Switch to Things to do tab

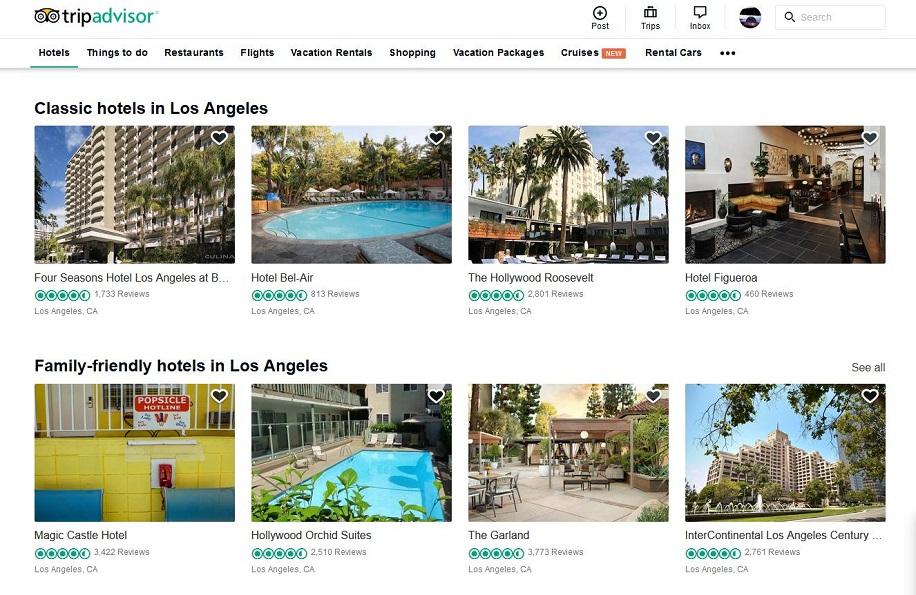pyautogui.click(x=117, y=53)
